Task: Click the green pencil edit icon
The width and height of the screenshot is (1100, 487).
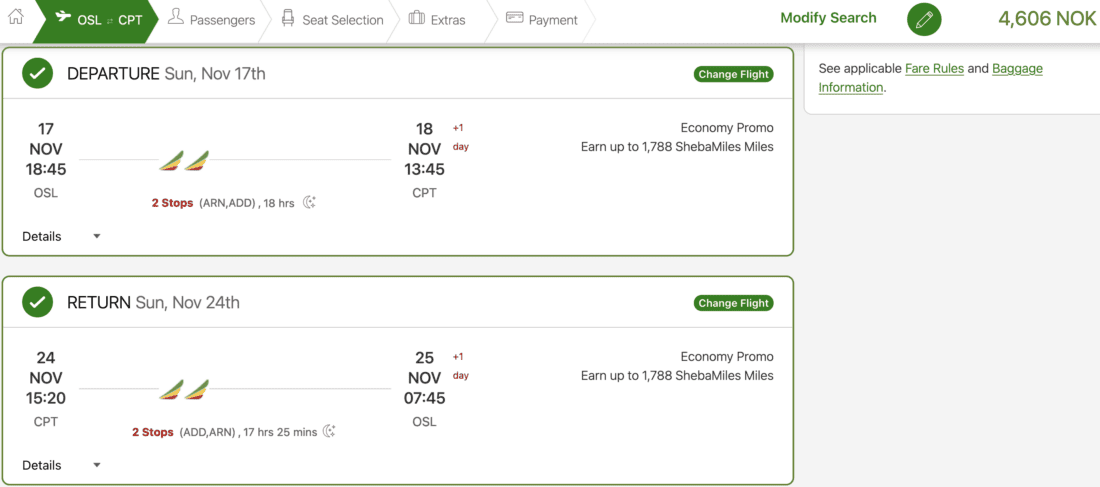Action: [x=924, y=19]
